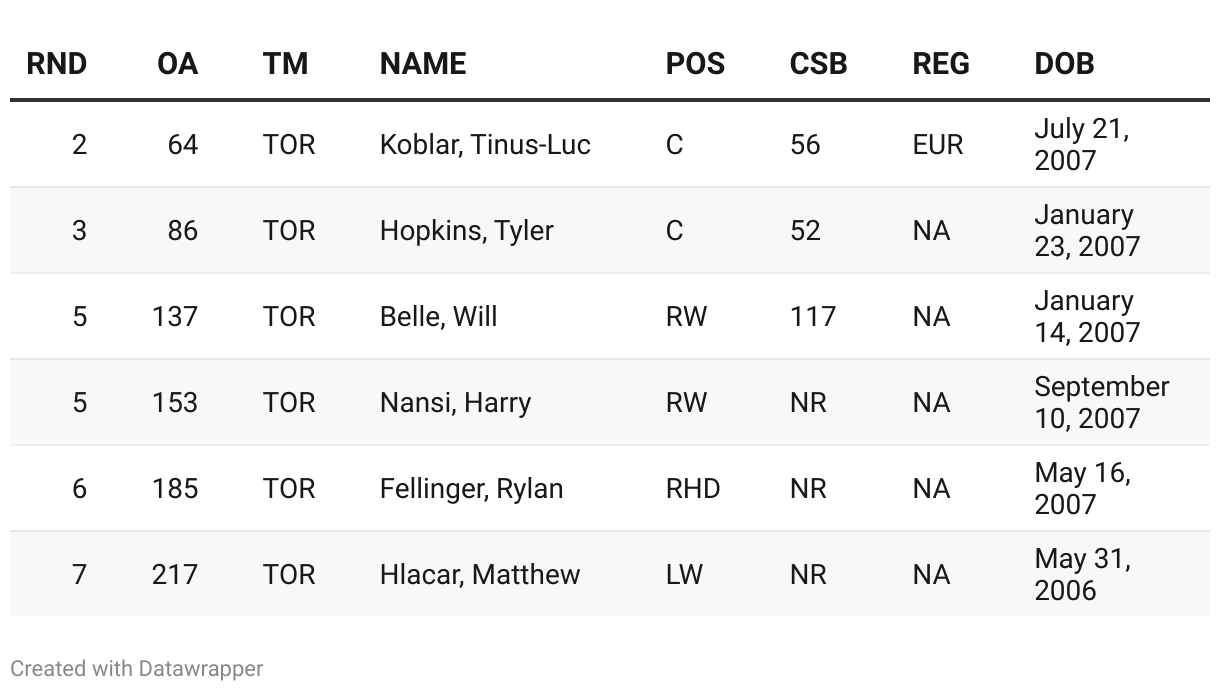Sort by the CSB column header

tap(818, 64)
